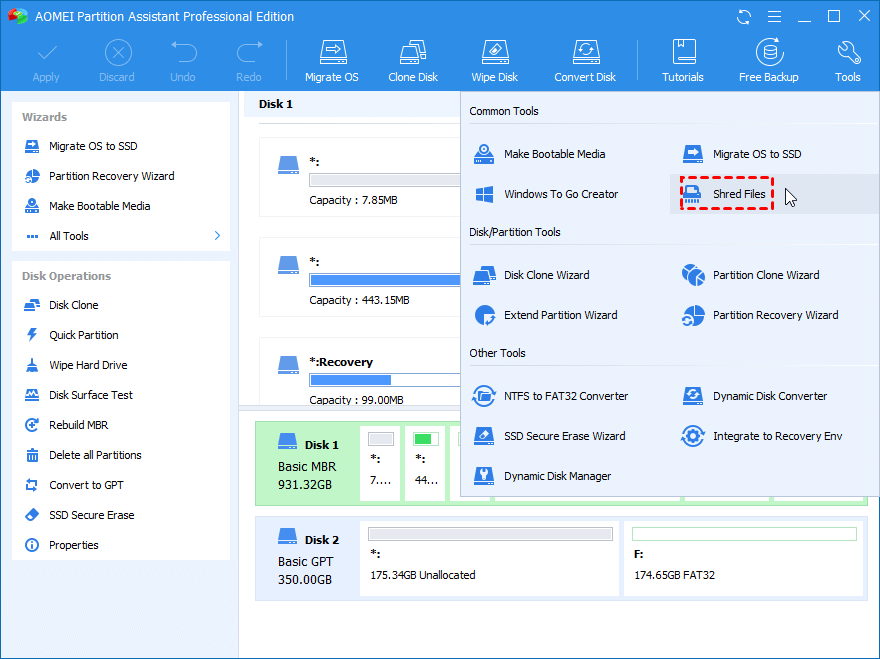
Task: Click the Migrate OS toolbar icon
Action: click(331, 61)
